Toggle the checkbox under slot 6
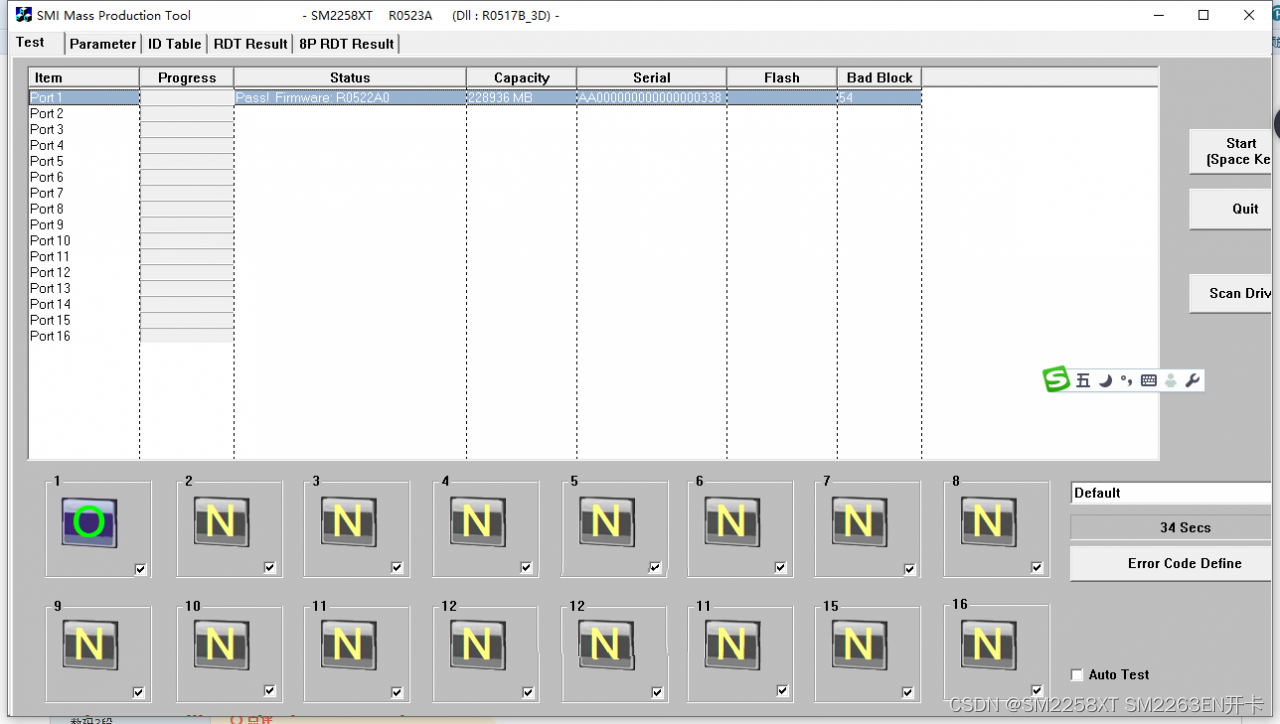 pos(780,568)
